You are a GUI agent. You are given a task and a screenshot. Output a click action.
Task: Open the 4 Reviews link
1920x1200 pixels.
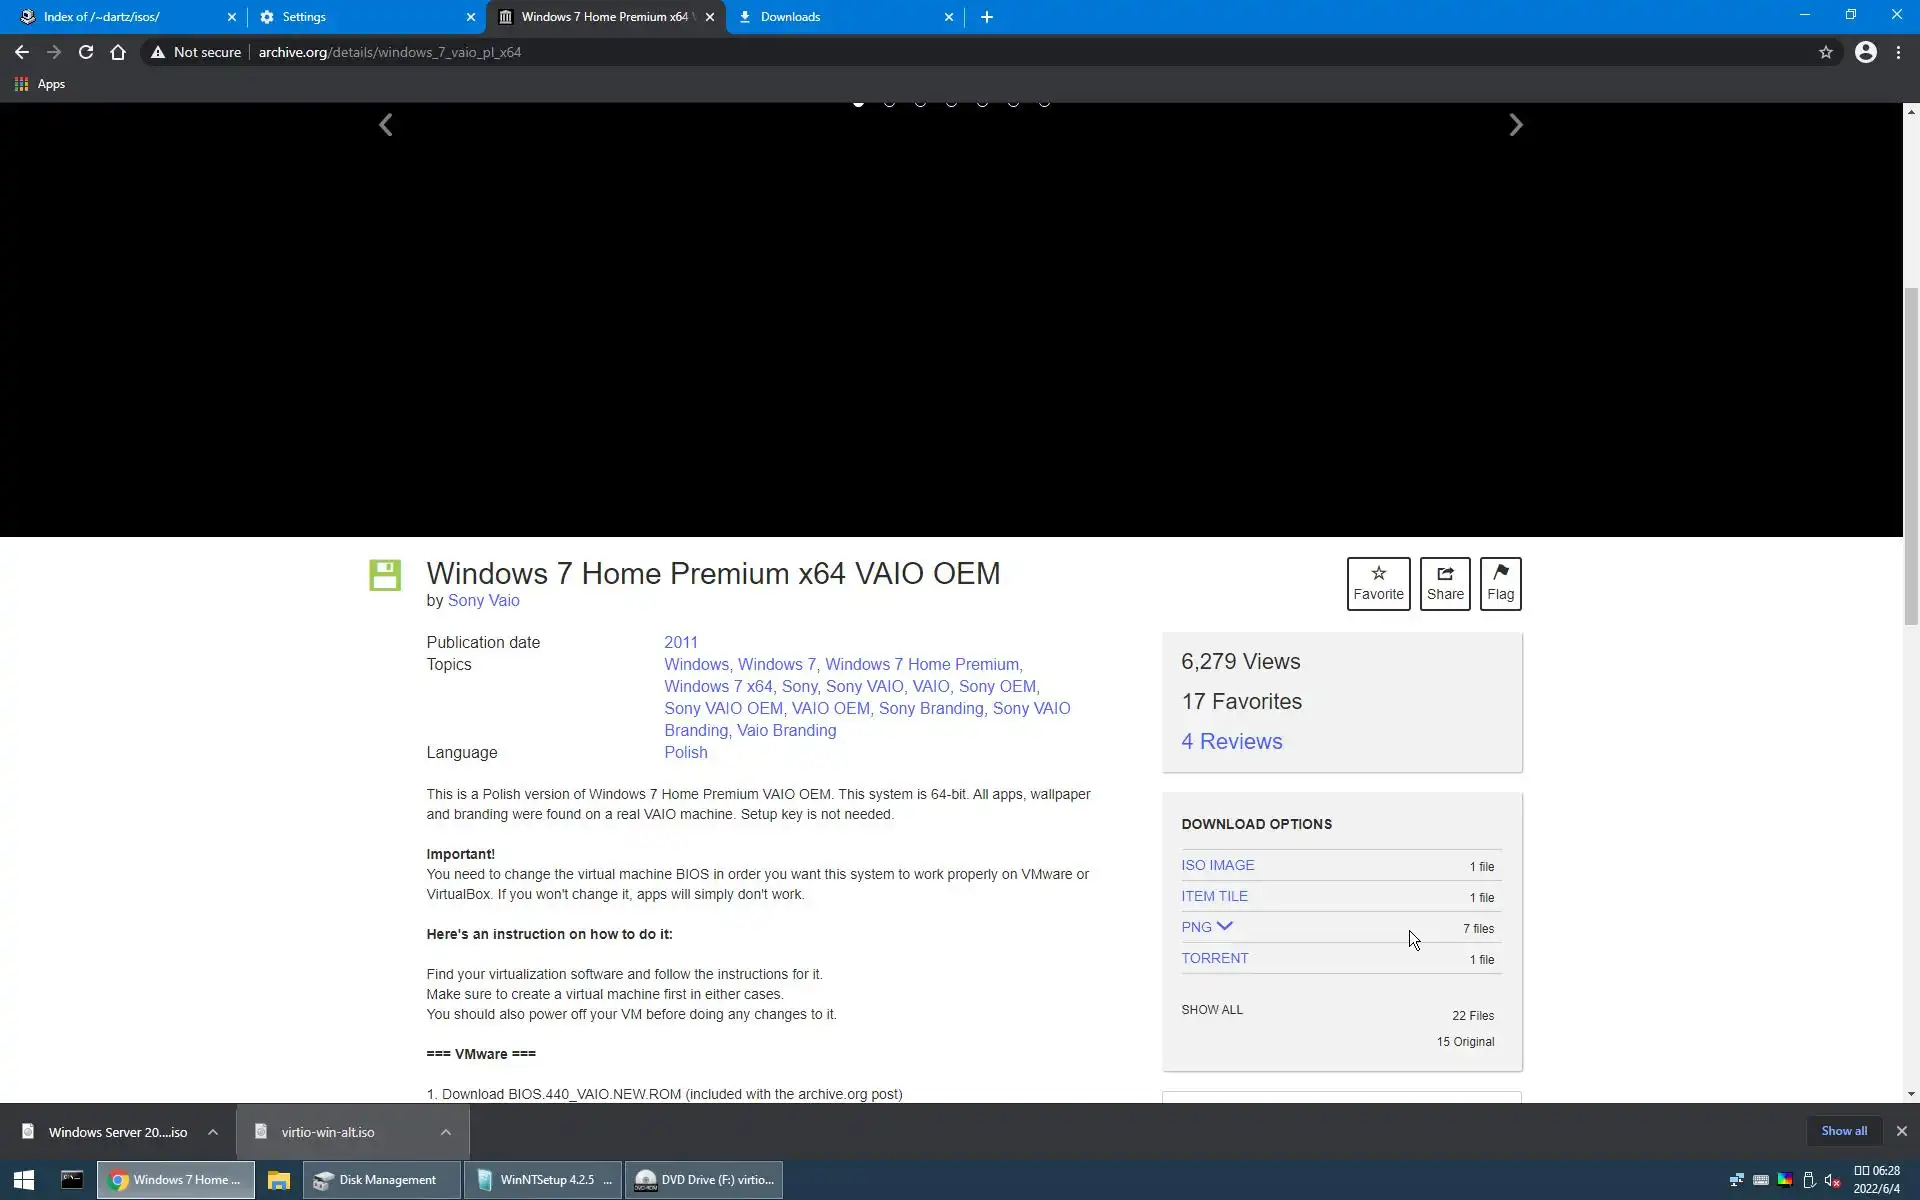tap(1231, 741)
